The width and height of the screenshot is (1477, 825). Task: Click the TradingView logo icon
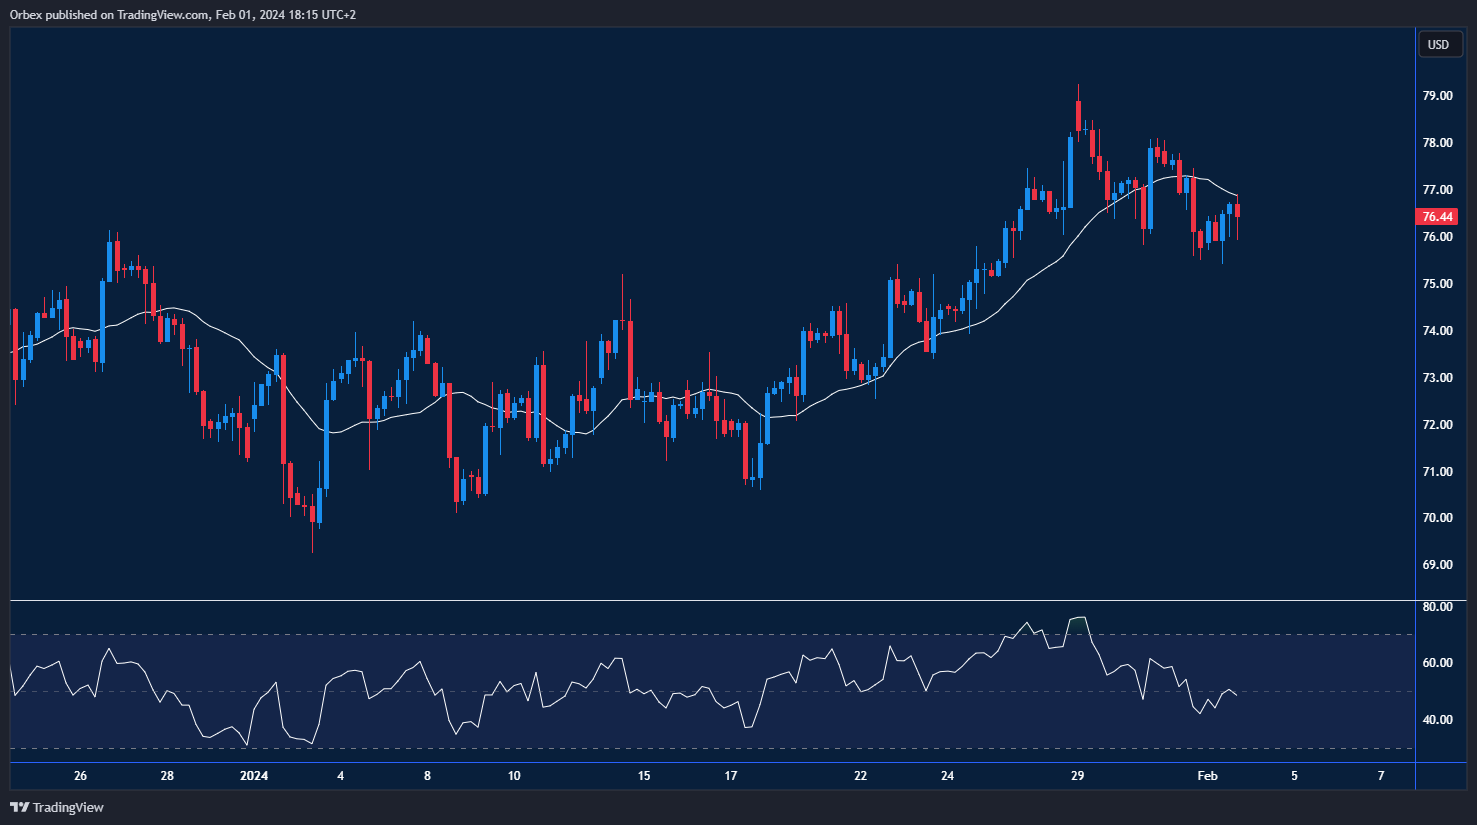click(19, 807)
